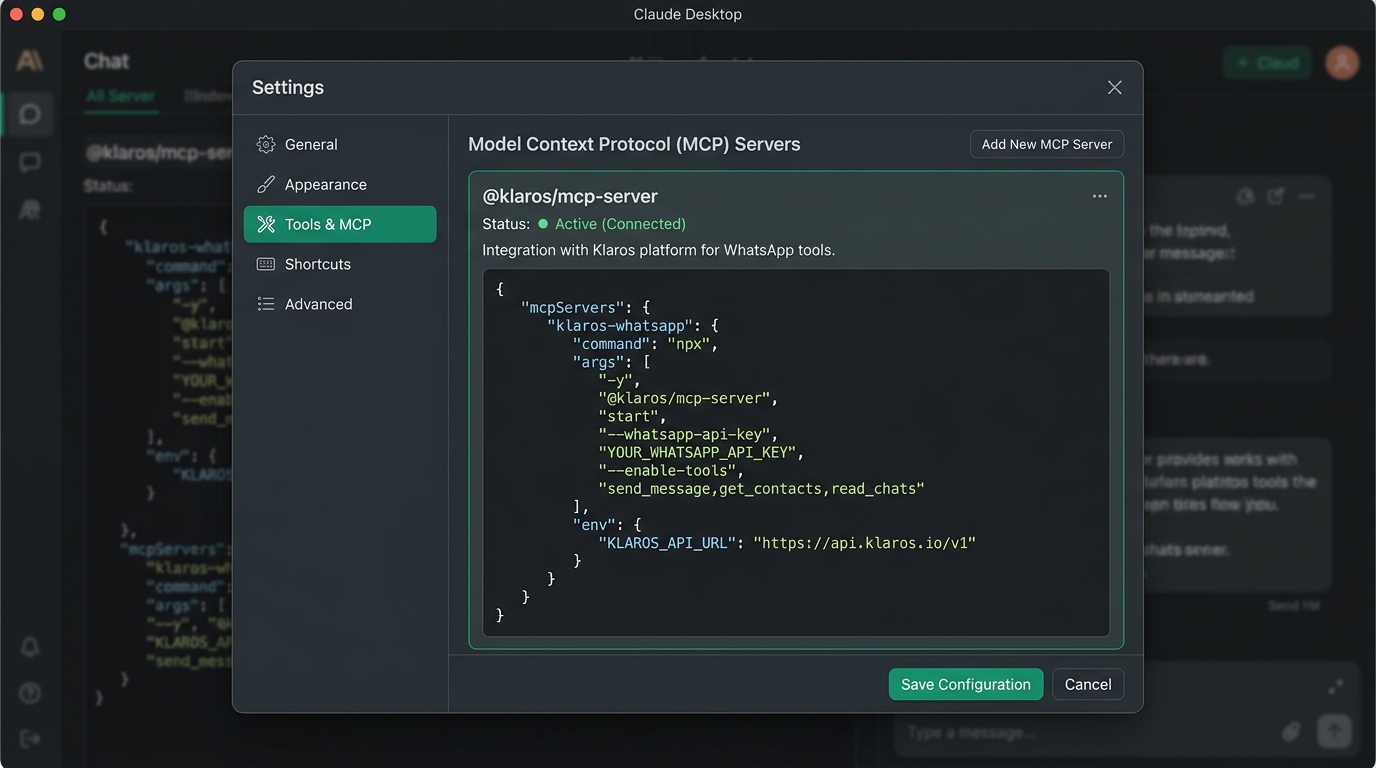Viewport: 1376px width, 768px height.
Task: Expand the message composer in chat window
Action: 1335,687
